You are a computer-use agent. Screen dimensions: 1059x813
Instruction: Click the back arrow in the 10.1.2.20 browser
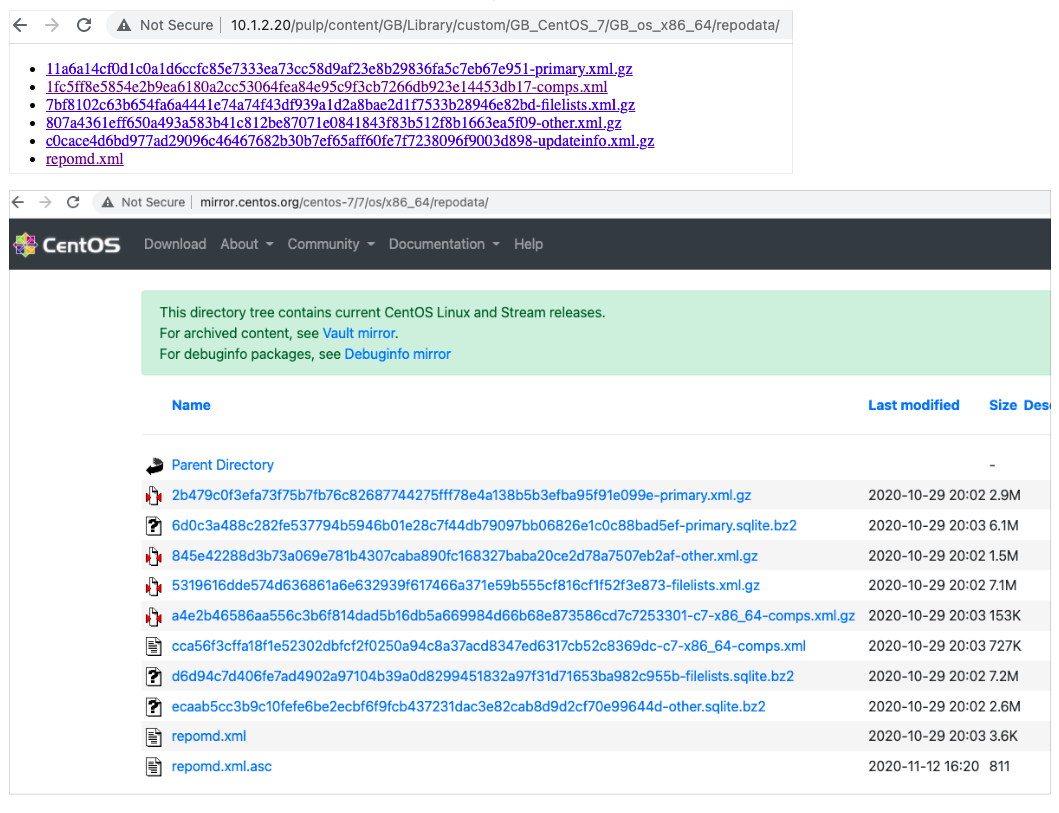coord(20,26)
